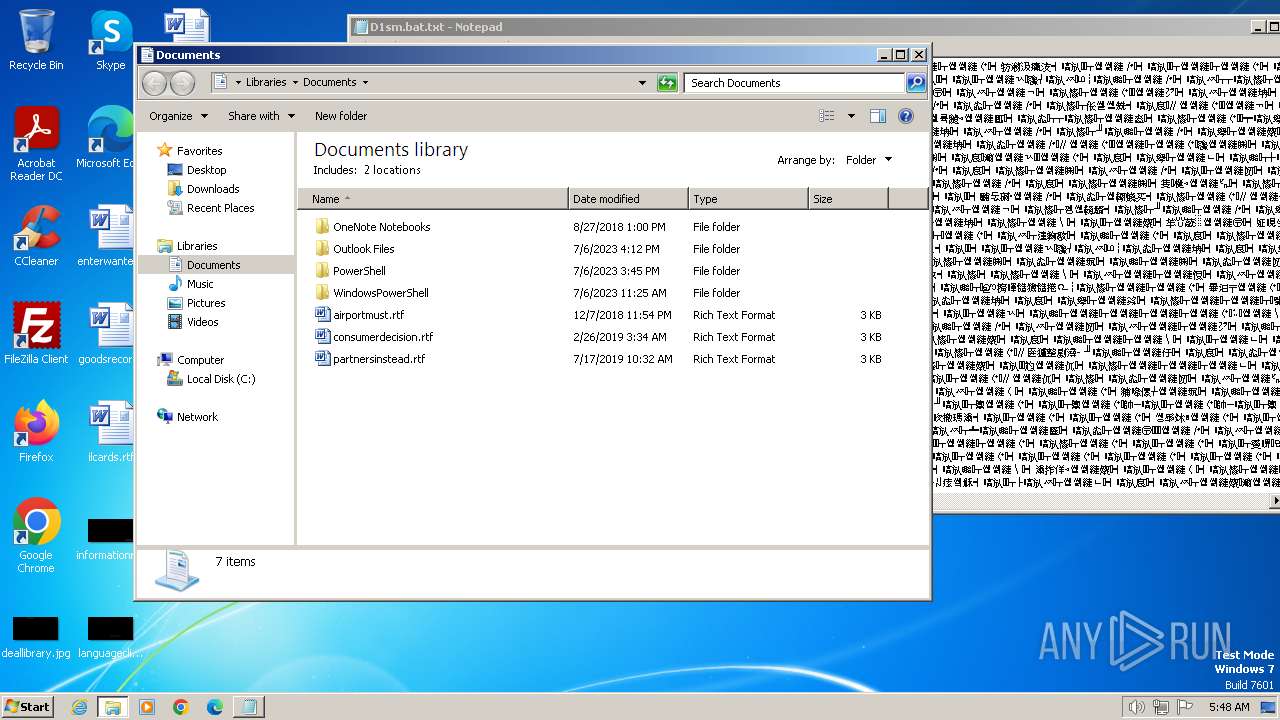Click the Notepad taskbar button
Viewport: 1280px width, 720px height.
[248, 707]
